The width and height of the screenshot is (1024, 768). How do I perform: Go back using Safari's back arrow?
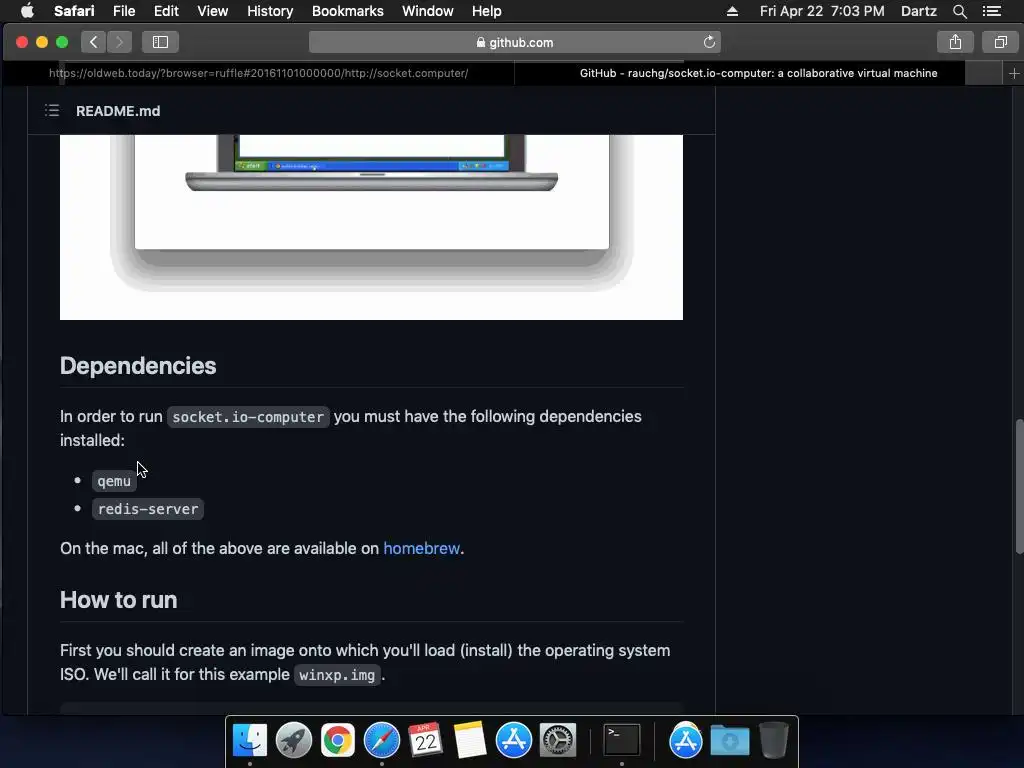(x=93, y=42)
